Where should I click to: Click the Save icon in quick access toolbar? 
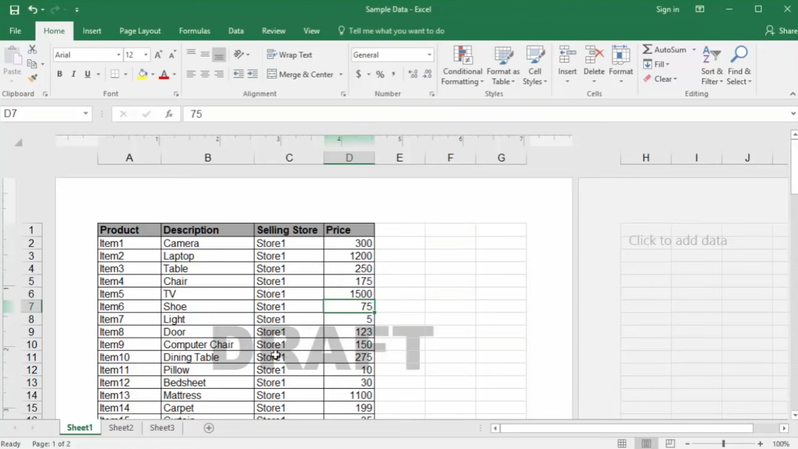14,10
